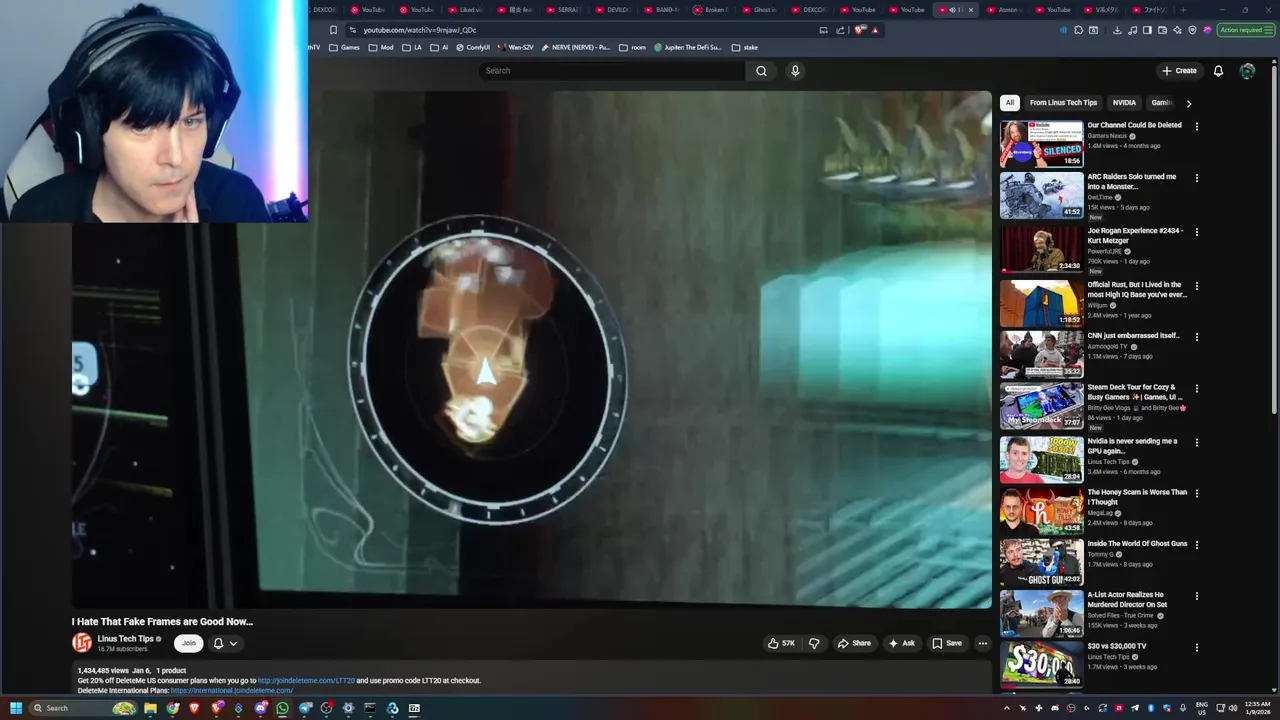
Task: Open options for CNN just embarrassed itself
Action: pyautogui.click(x=1196, y=337)
